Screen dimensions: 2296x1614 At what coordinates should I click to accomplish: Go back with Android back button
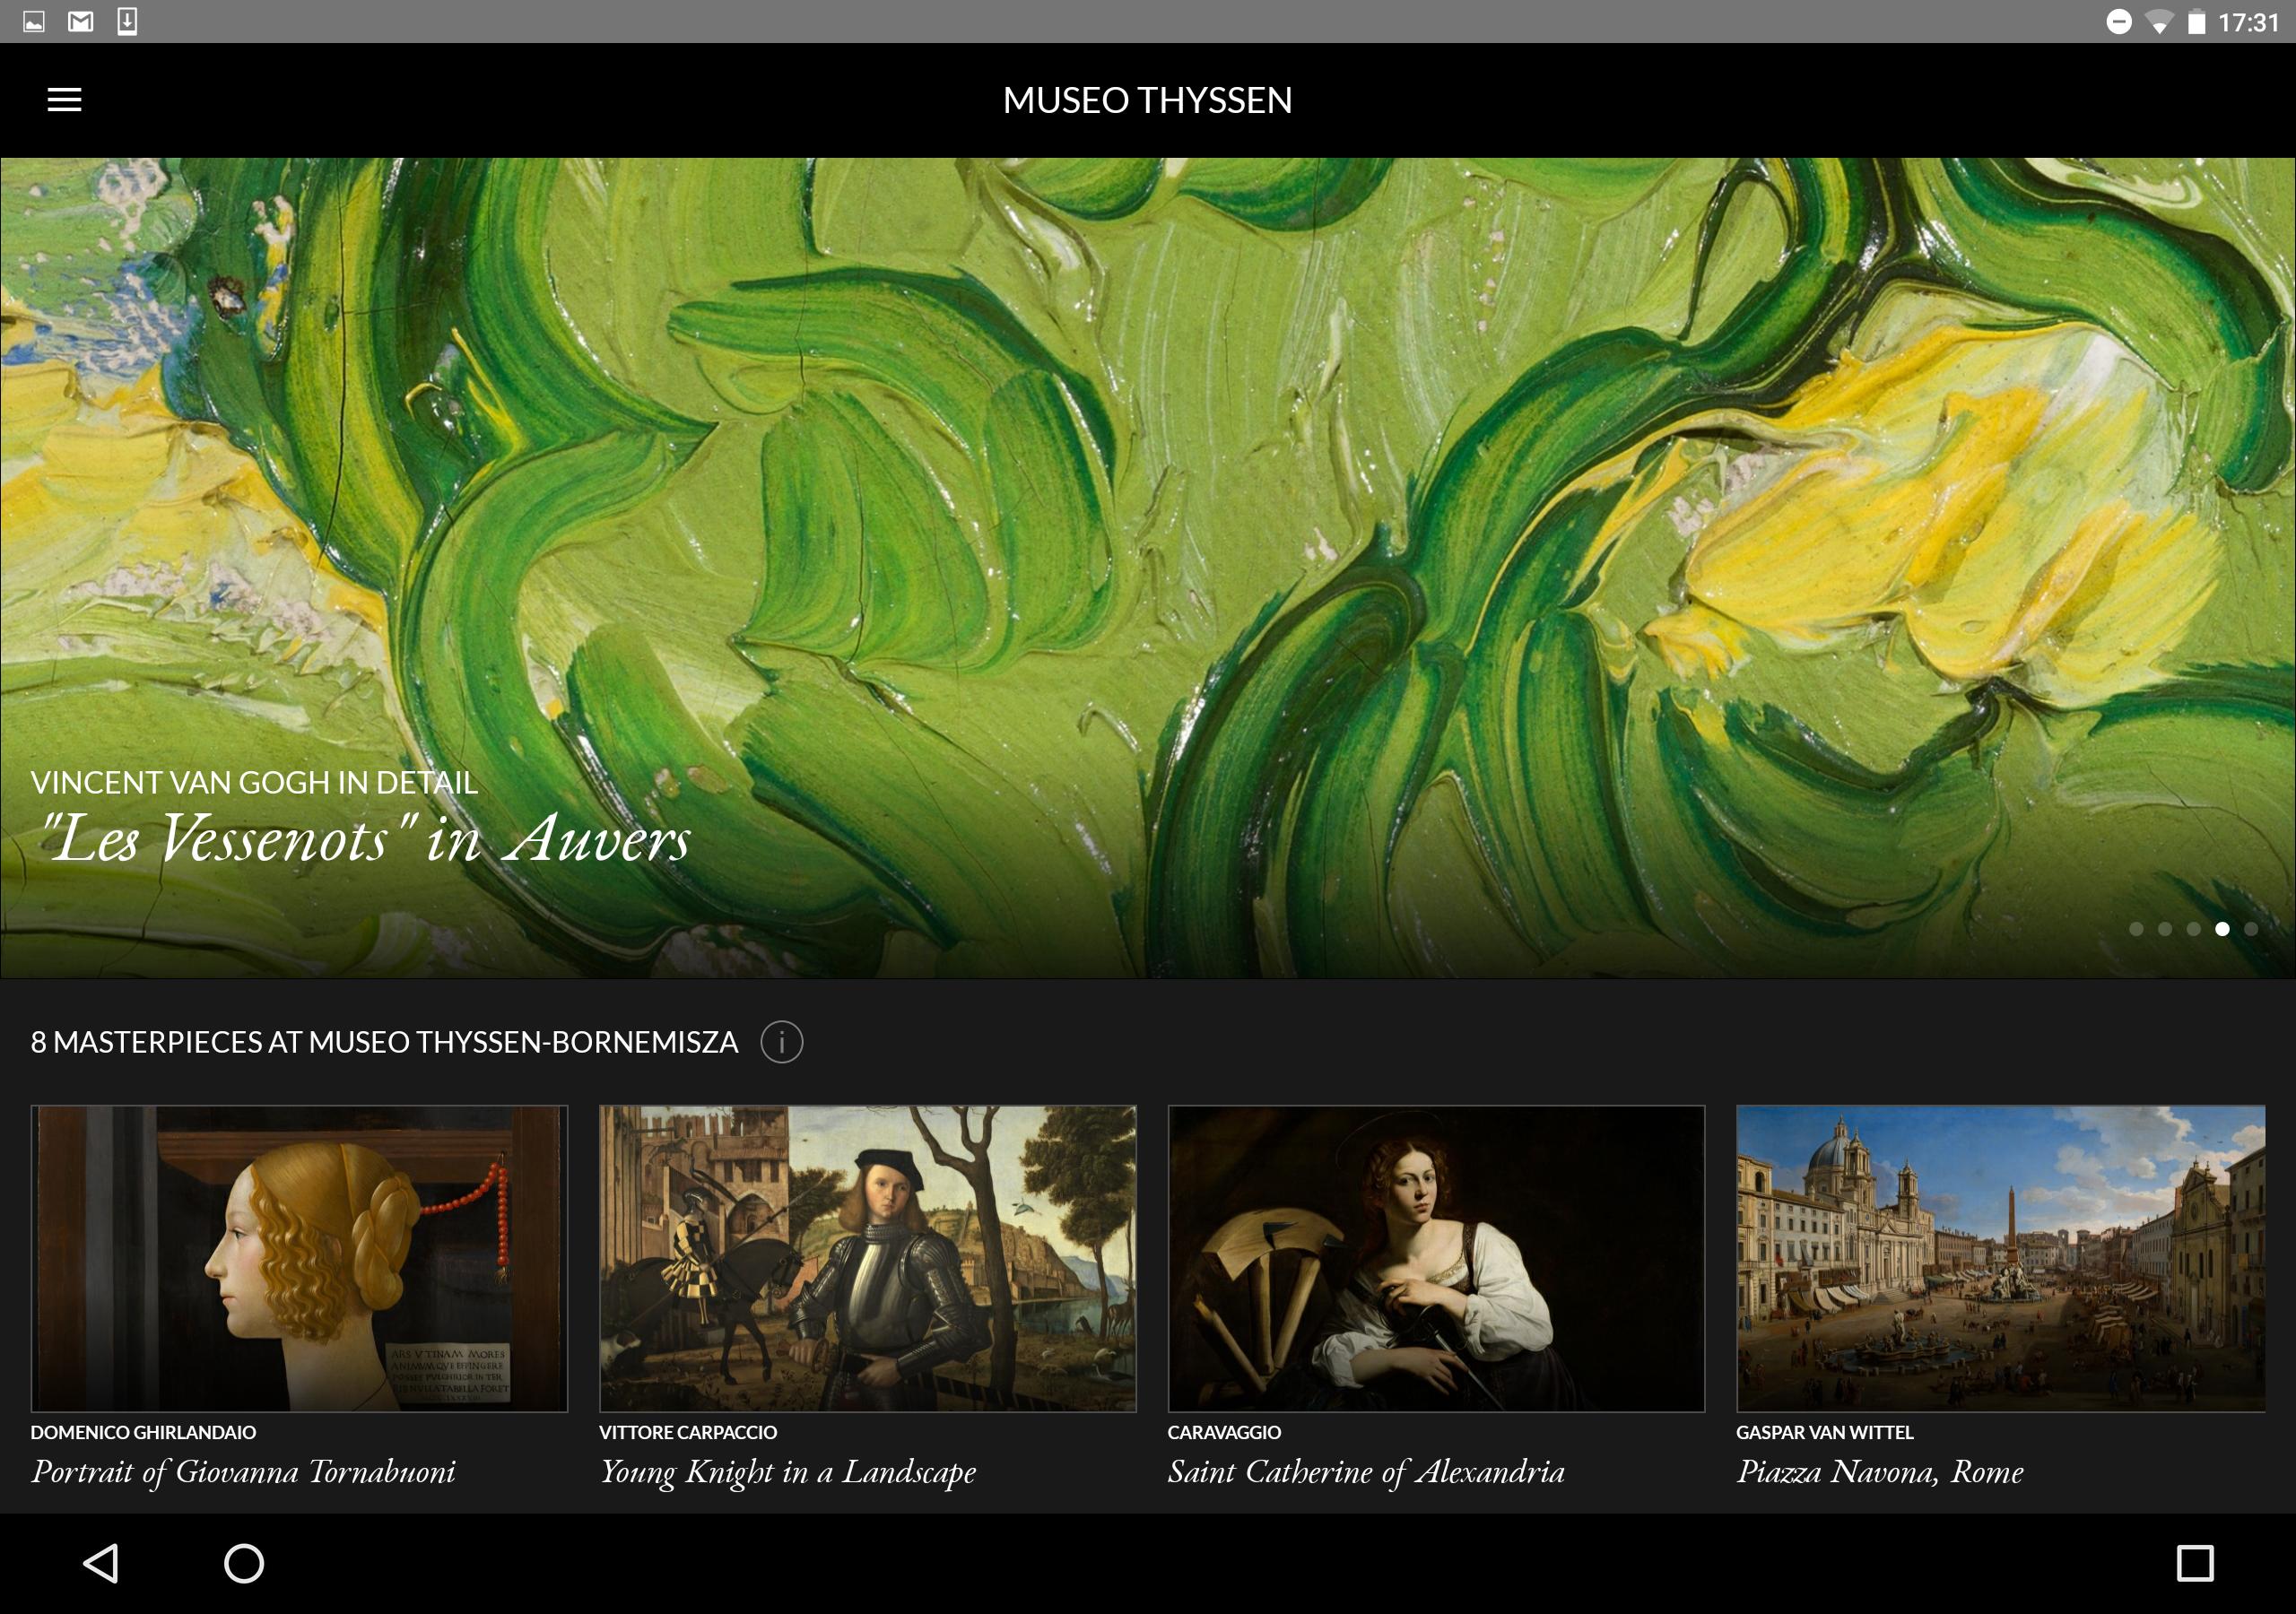101,1563
